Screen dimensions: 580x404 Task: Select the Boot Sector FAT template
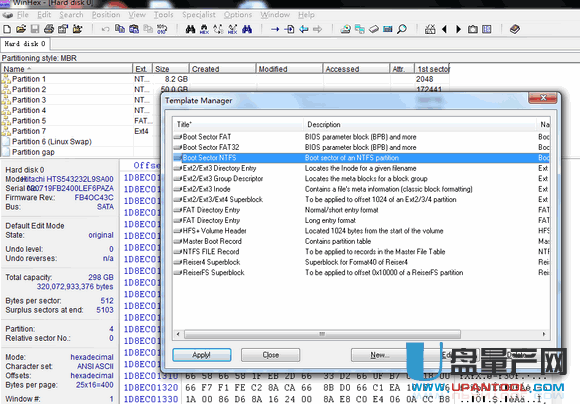coord(361,137)
